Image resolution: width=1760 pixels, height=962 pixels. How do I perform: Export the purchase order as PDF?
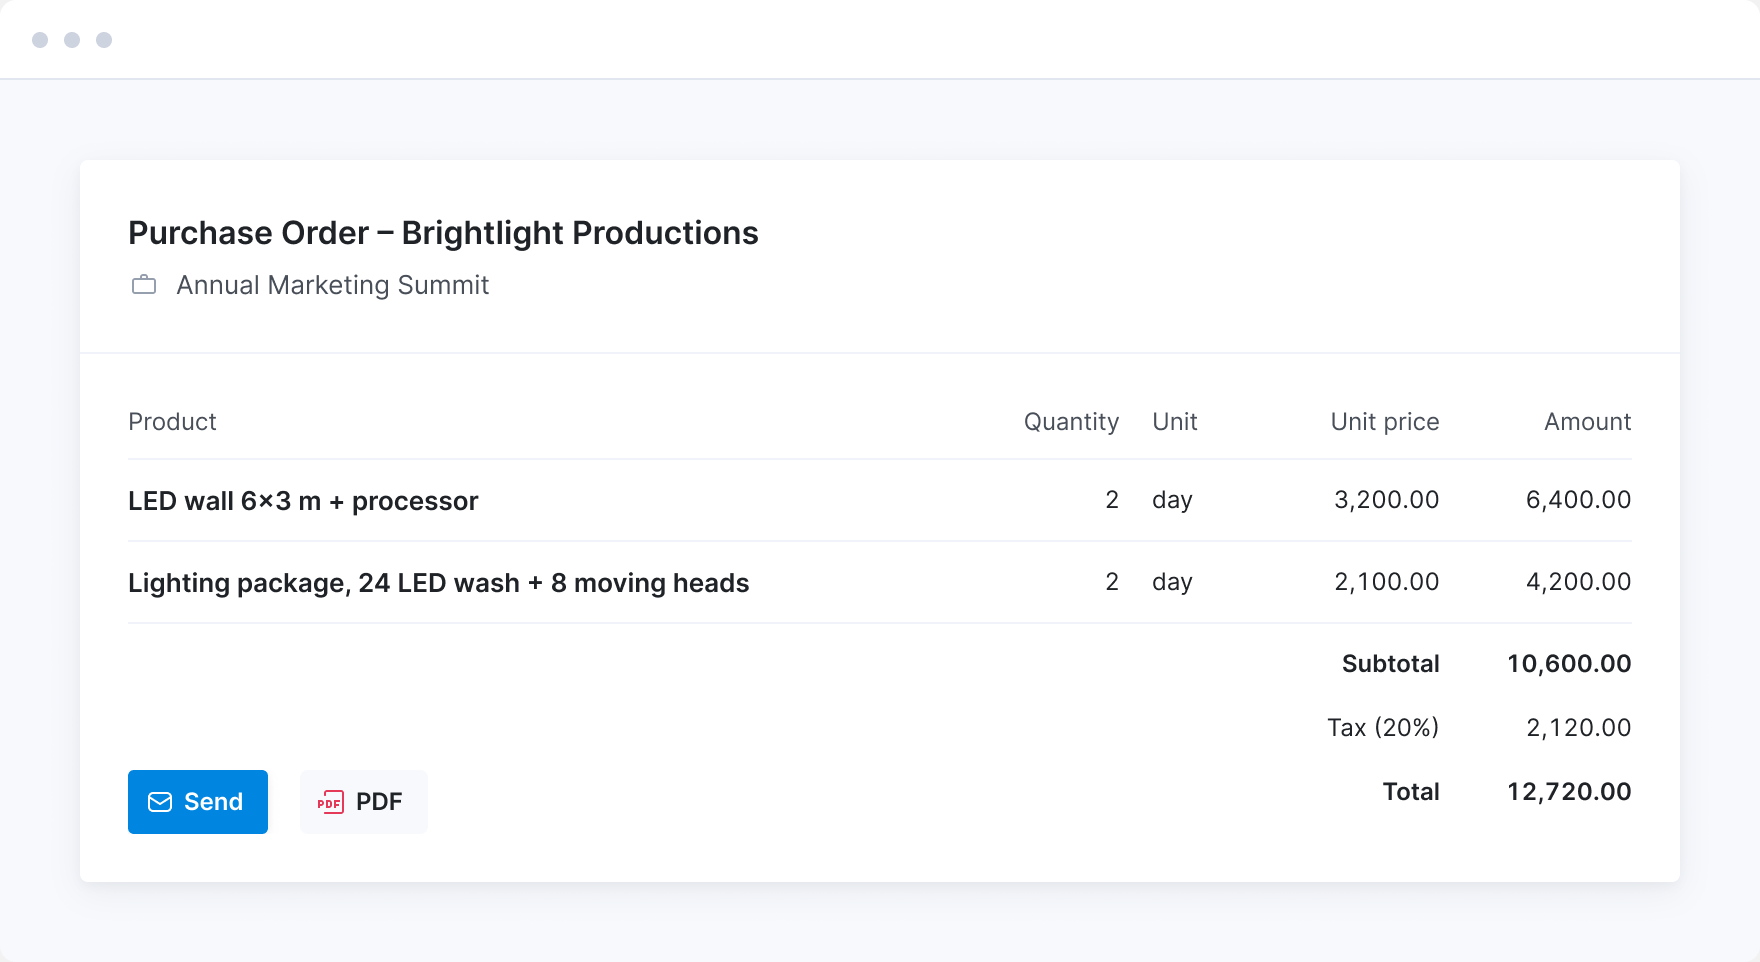coord(364,802)
